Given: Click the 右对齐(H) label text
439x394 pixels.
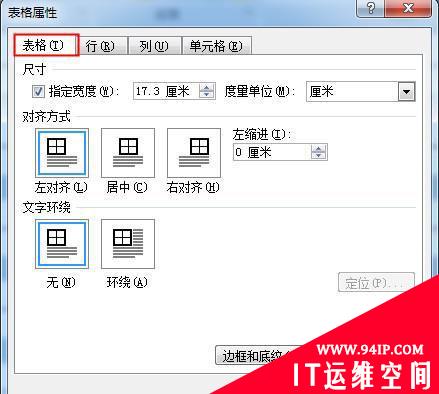Looking at the screenshot, I should (x=193, y=188).
